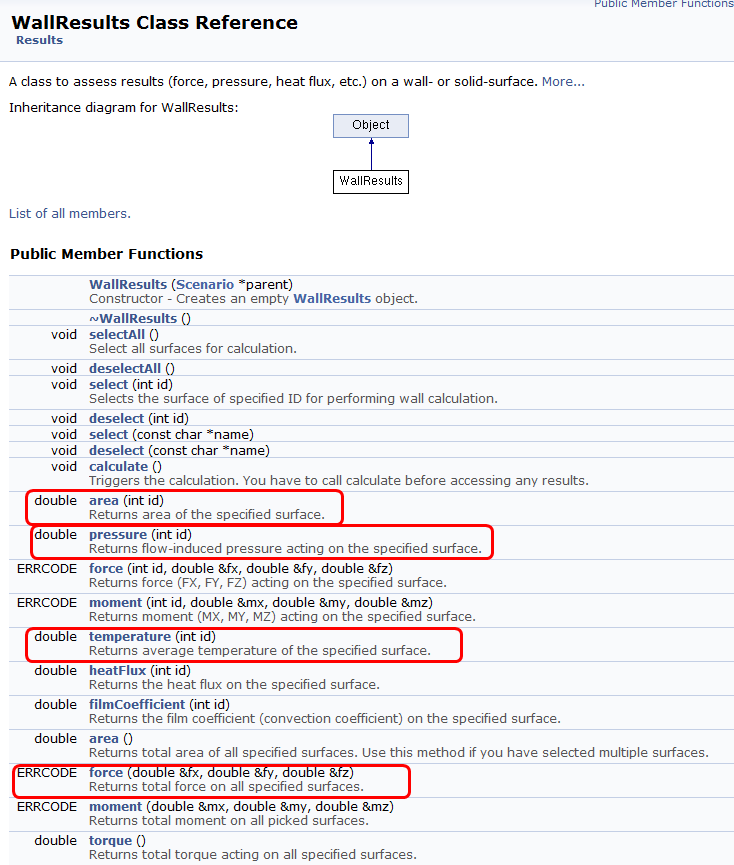Open the temperature function link
734x865 pixels.
[x=130, y=637]
